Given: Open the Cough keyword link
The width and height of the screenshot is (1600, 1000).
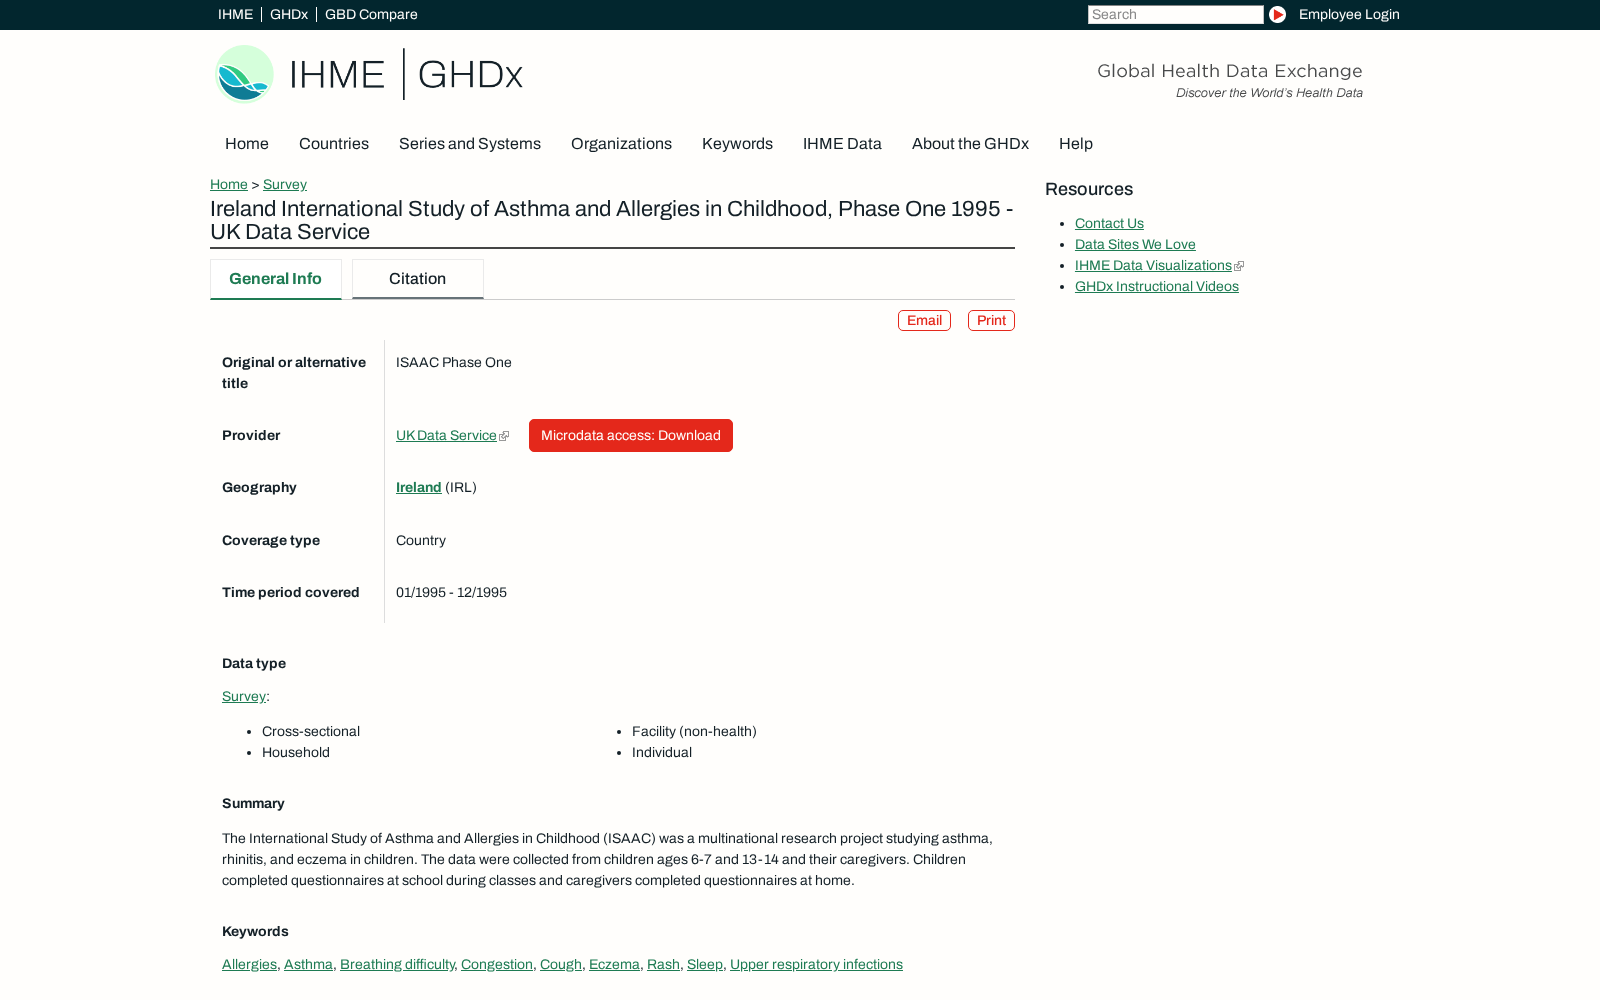Looking at the screenshot, I should pyautogui.click(x=561, y=965).
